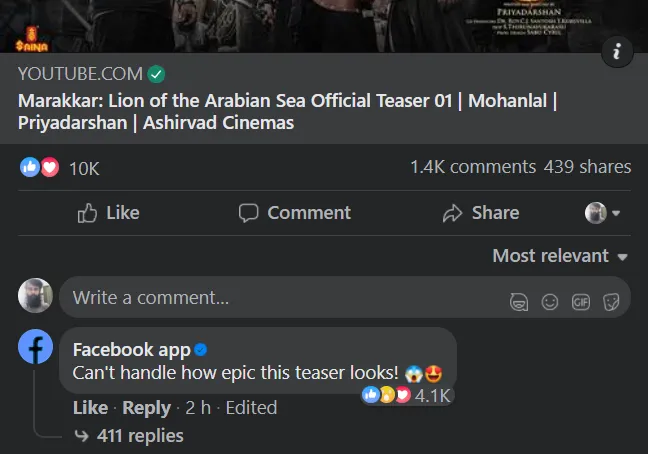Open the emoji picker in comment box
The height and width of the screenshot is (454, 648).
[x=549, y=302]
